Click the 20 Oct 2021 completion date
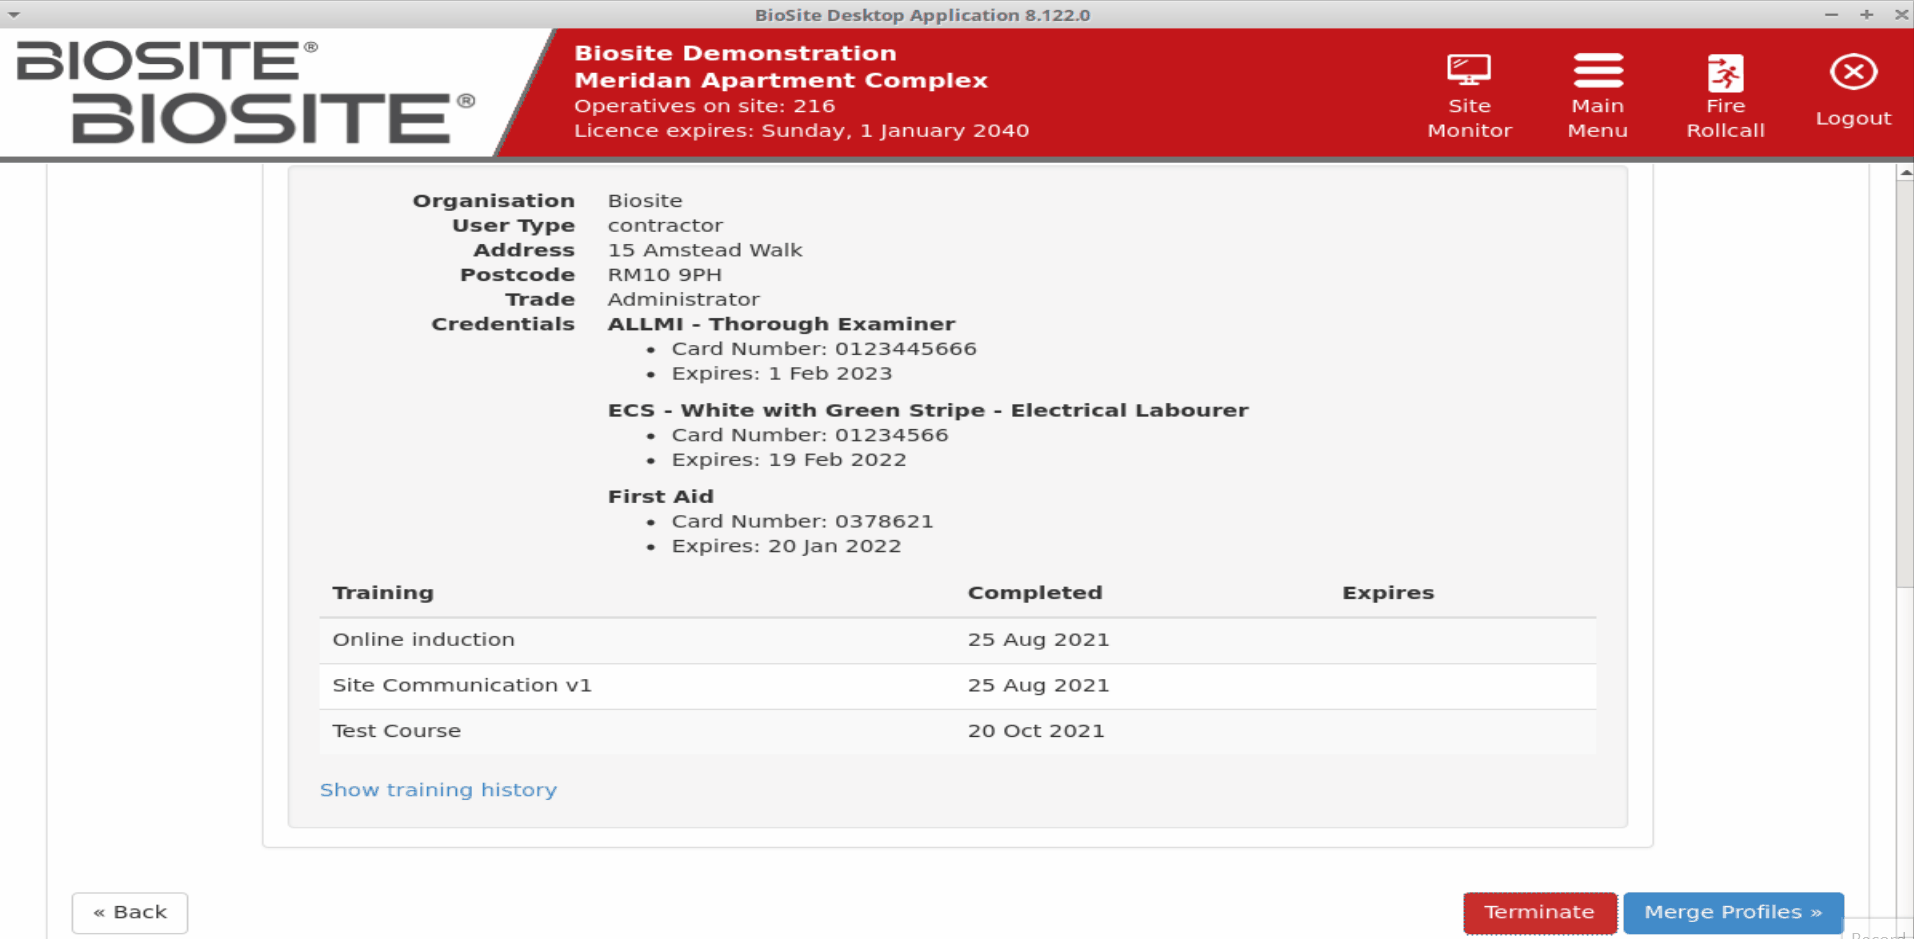This screenshot has width=1914, height=939. pos(1036,731)
